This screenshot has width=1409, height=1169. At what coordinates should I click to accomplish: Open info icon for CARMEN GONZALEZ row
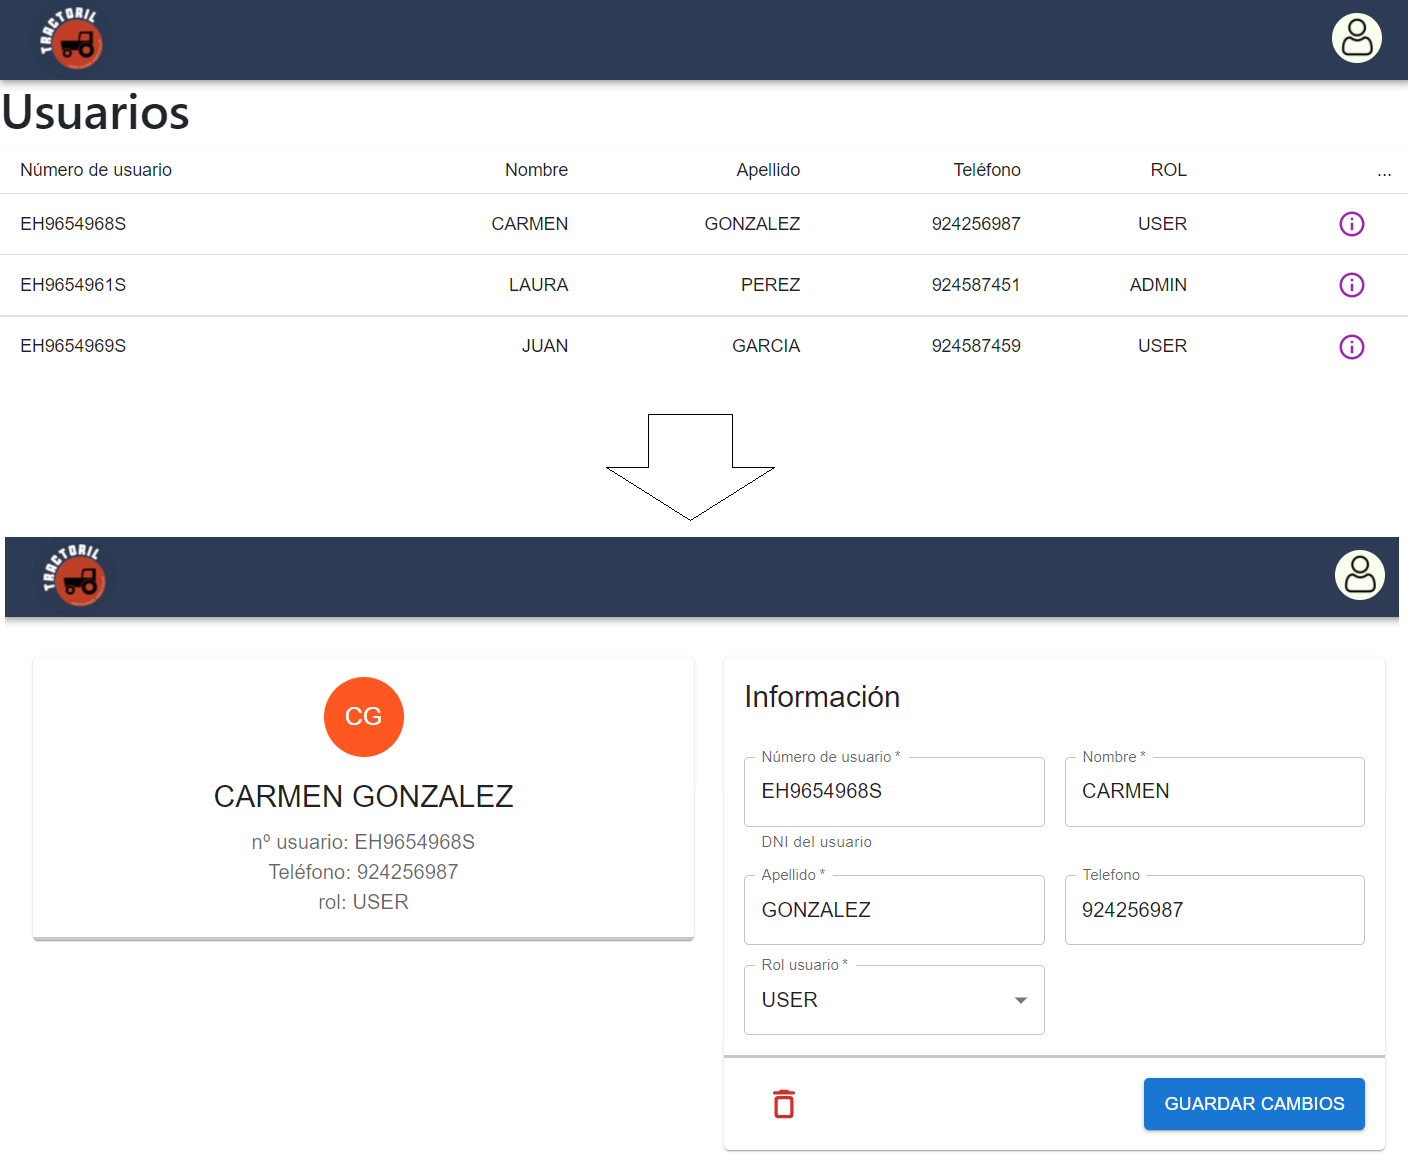point(1352,224)
